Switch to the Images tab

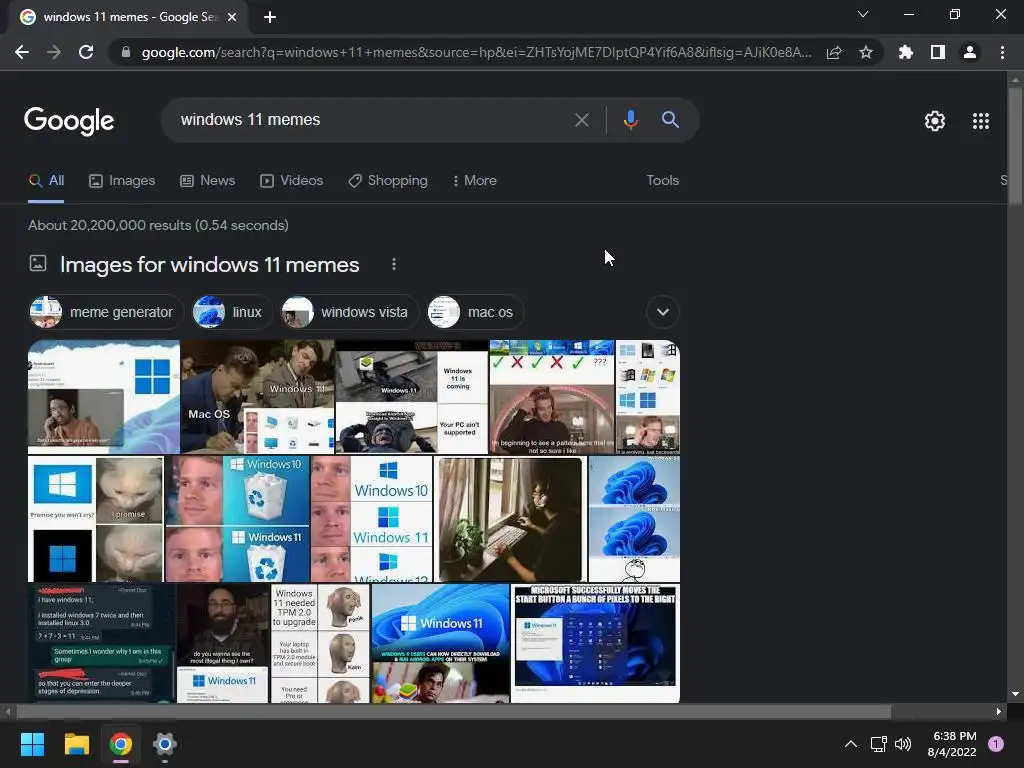122,181
